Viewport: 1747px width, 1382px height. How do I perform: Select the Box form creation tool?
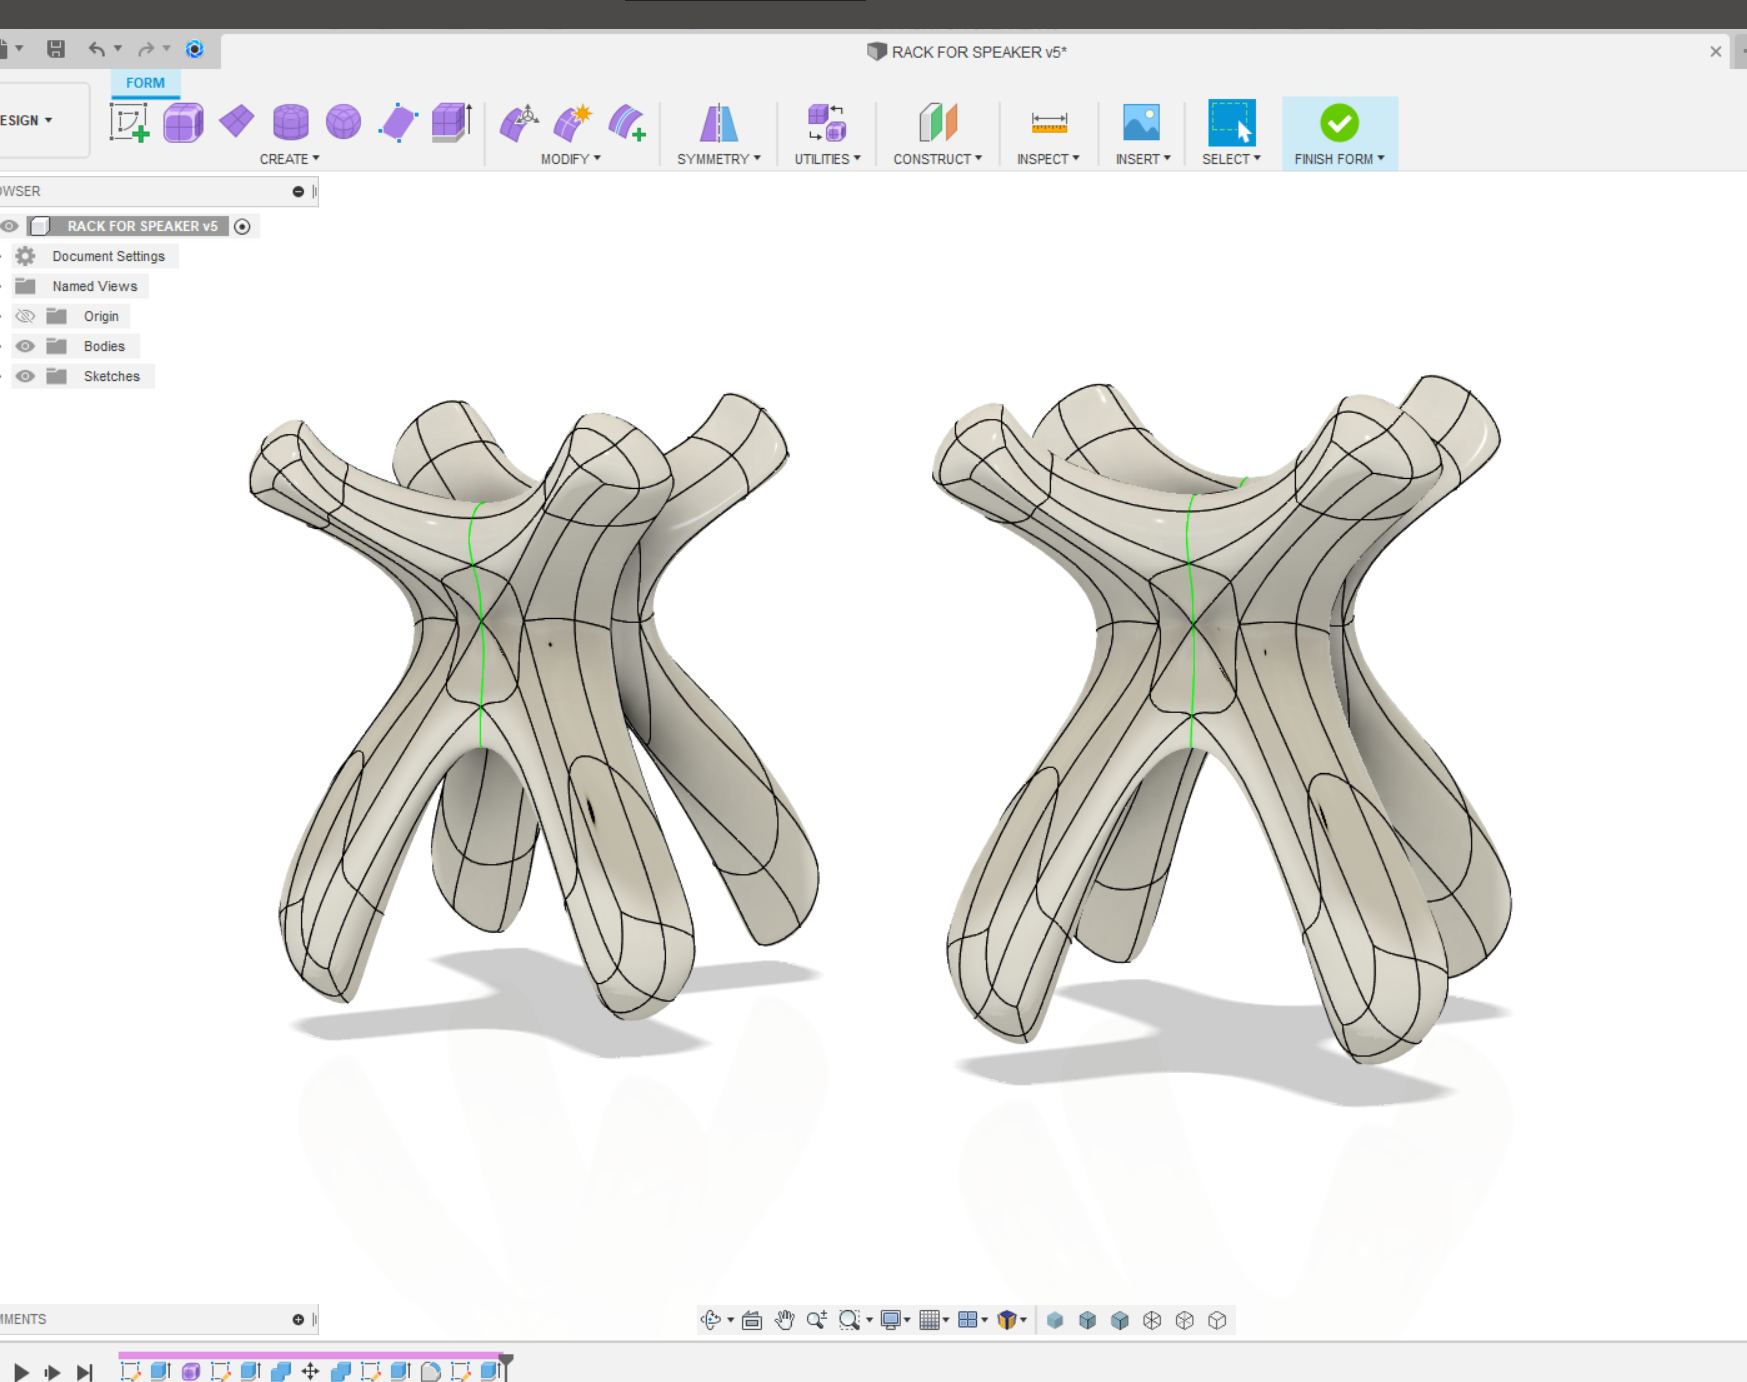pyautogui.click(x=183, y=123)
